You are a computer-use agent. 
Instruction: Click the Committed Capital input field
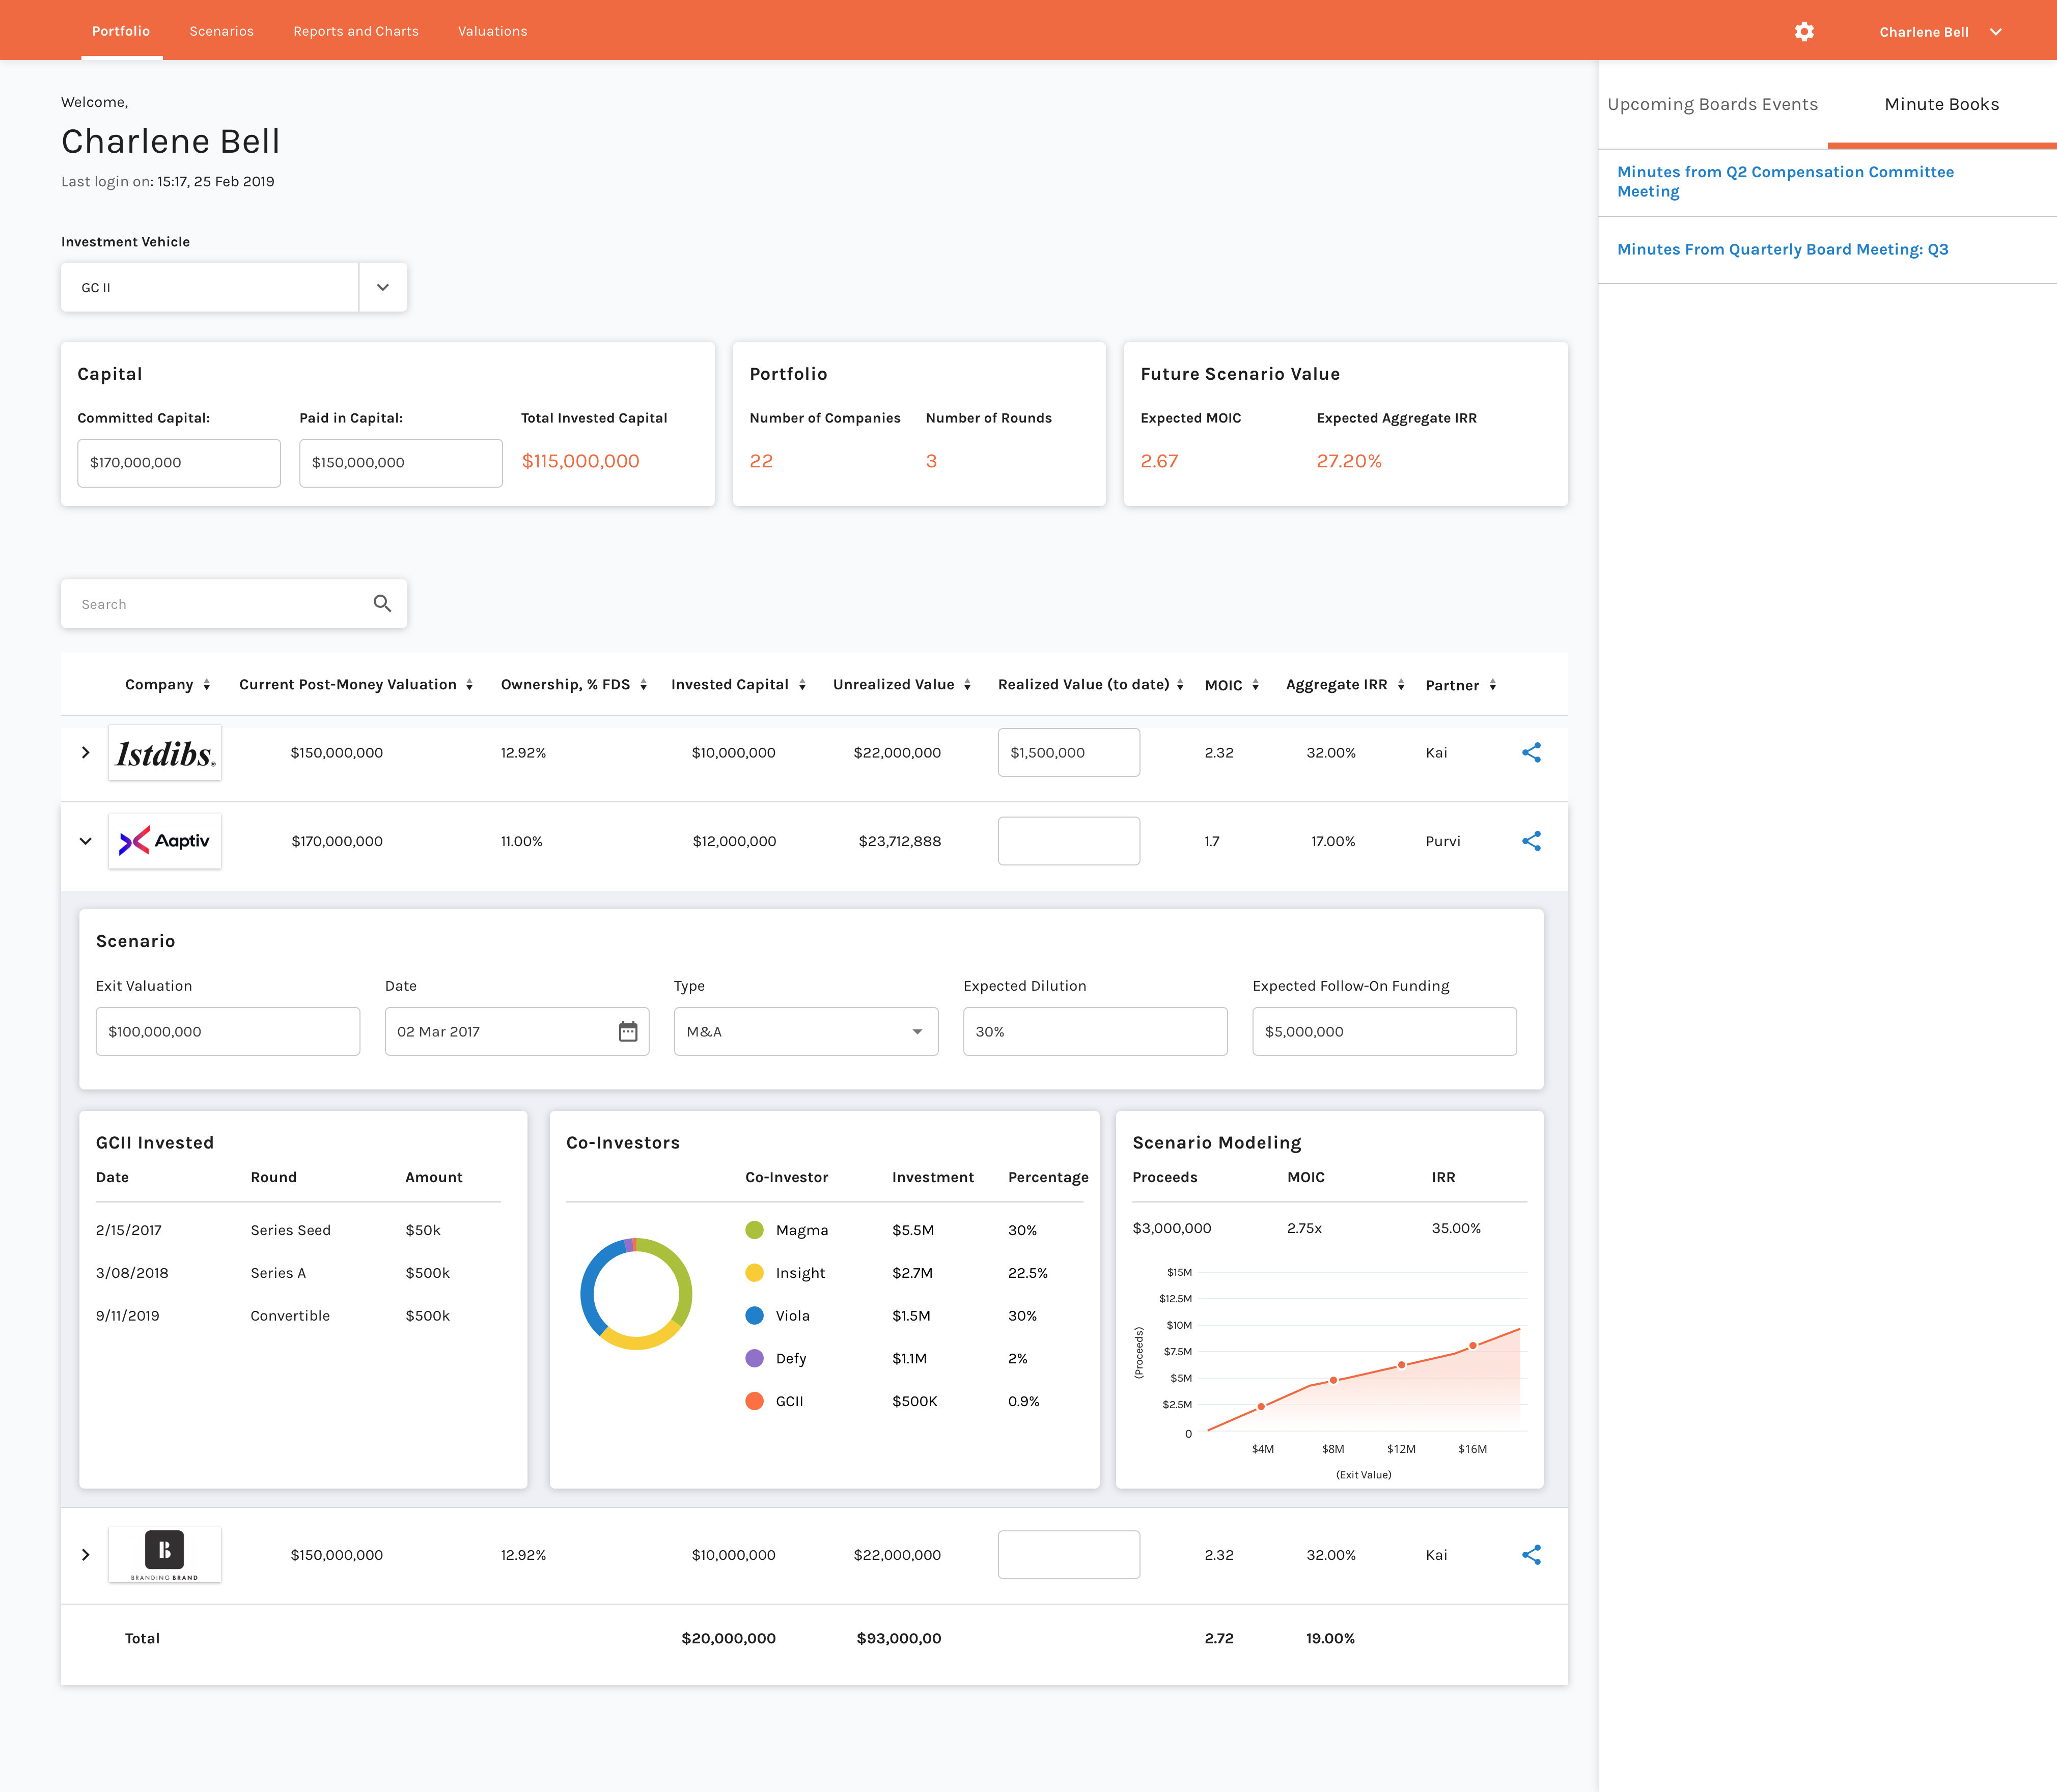click(178, 462)
